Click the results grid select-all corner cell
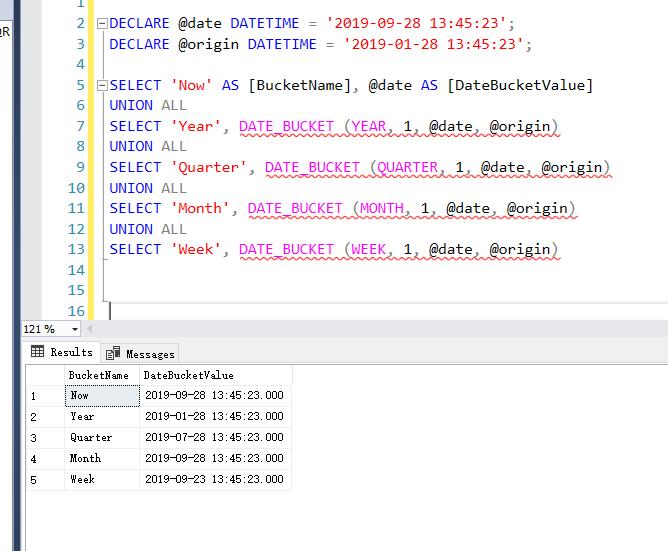Screen dimensions: 668x551 tap(45, 375)
